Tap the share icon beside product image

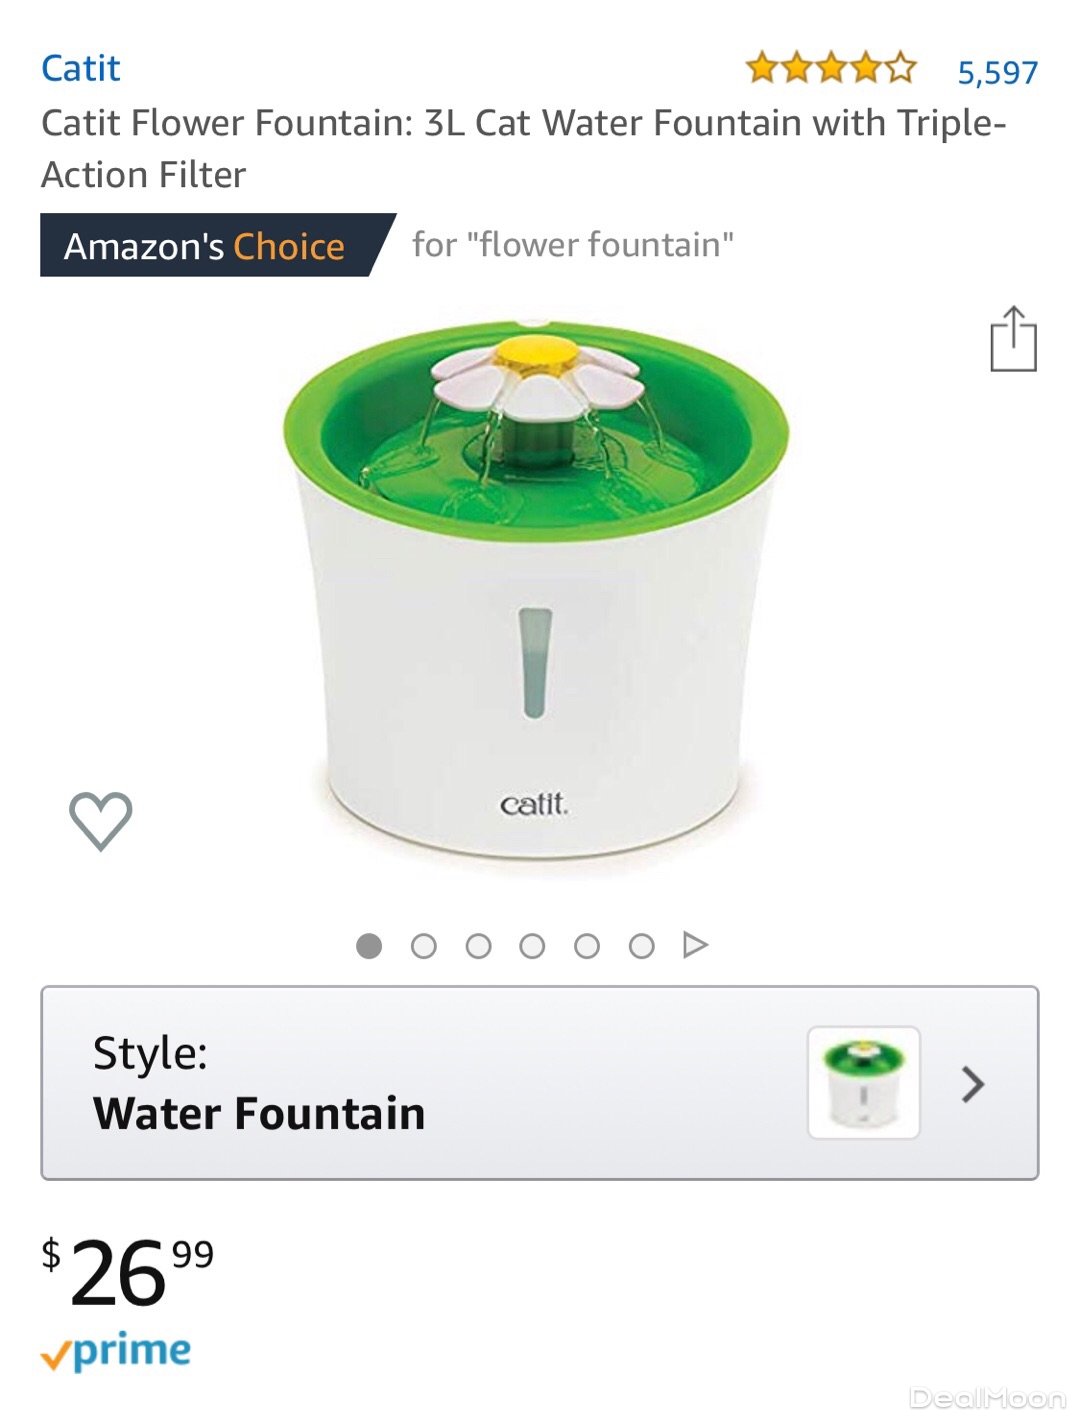[1013, 340]
